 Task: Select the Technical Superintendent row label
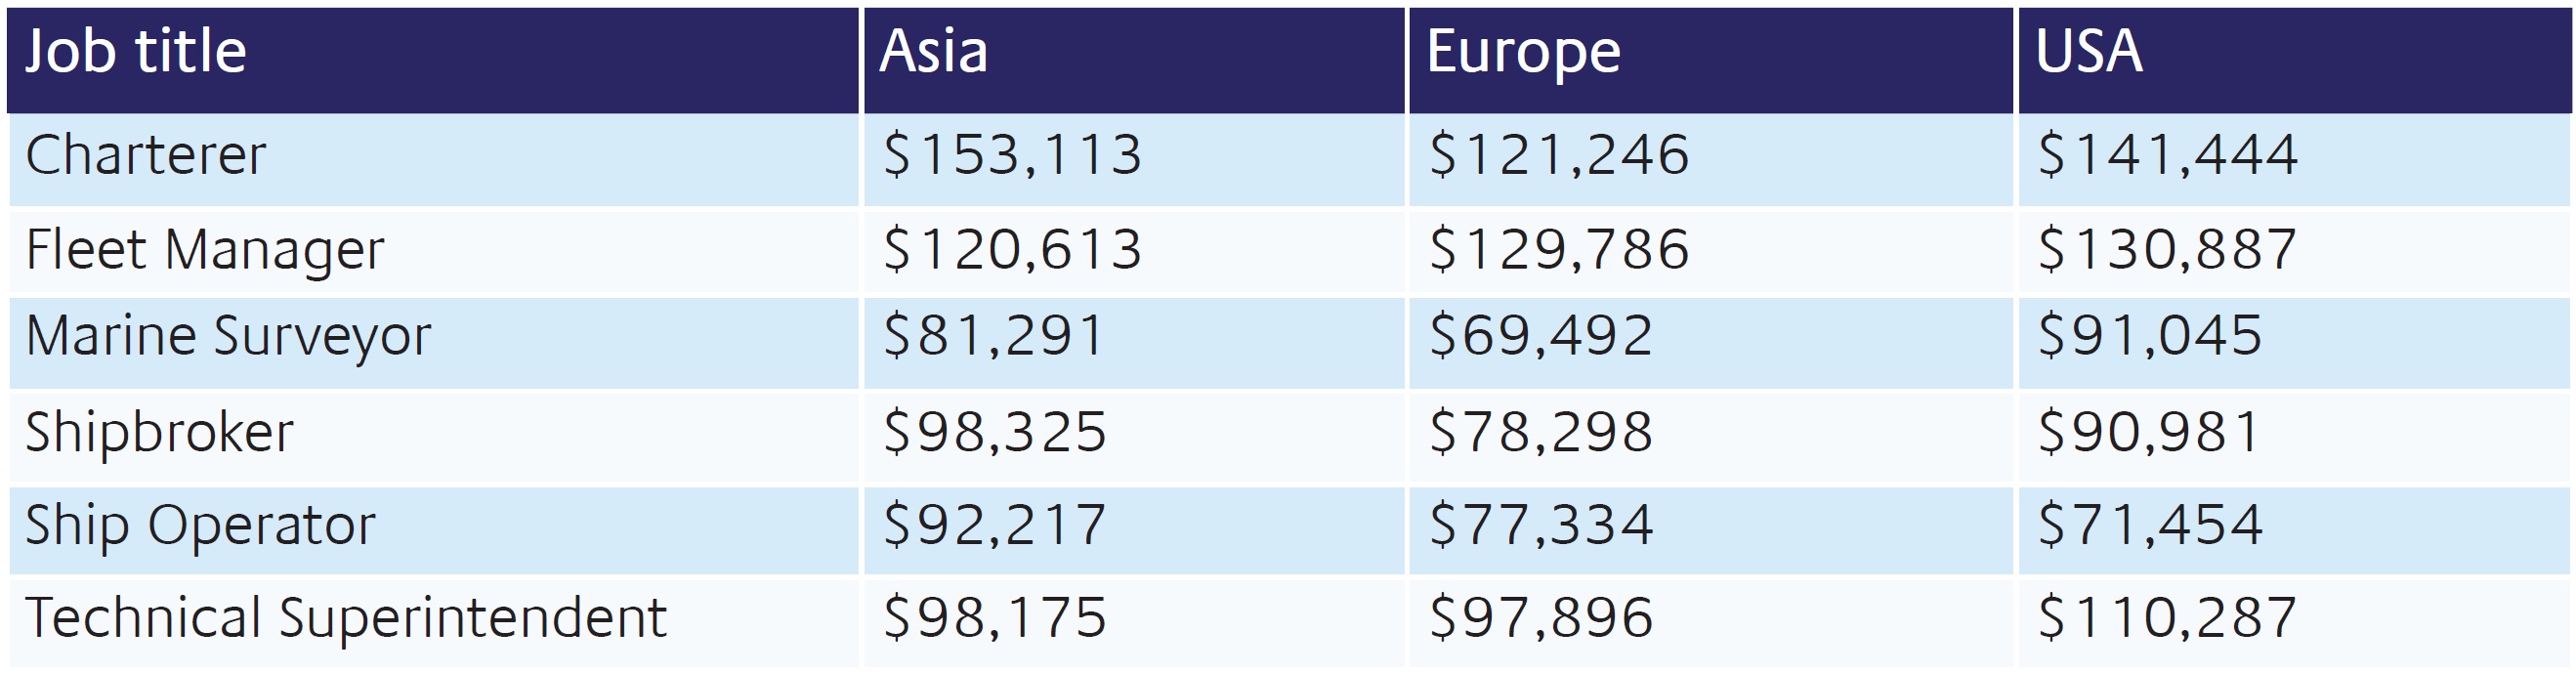[346, 618]
